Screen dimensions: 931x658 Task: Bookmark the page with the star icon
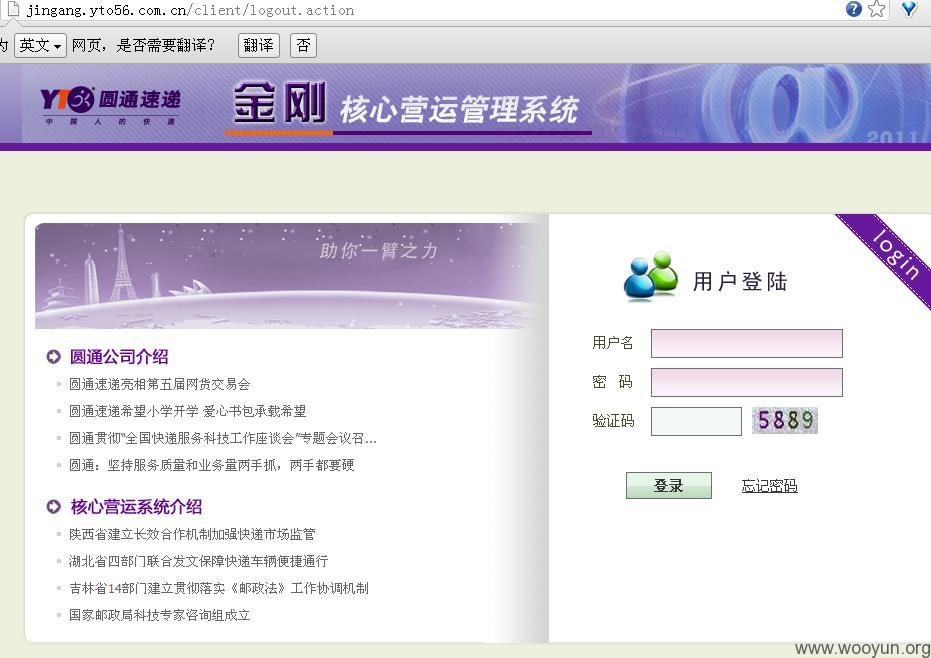pyautogui.click(x=876, y=9)
